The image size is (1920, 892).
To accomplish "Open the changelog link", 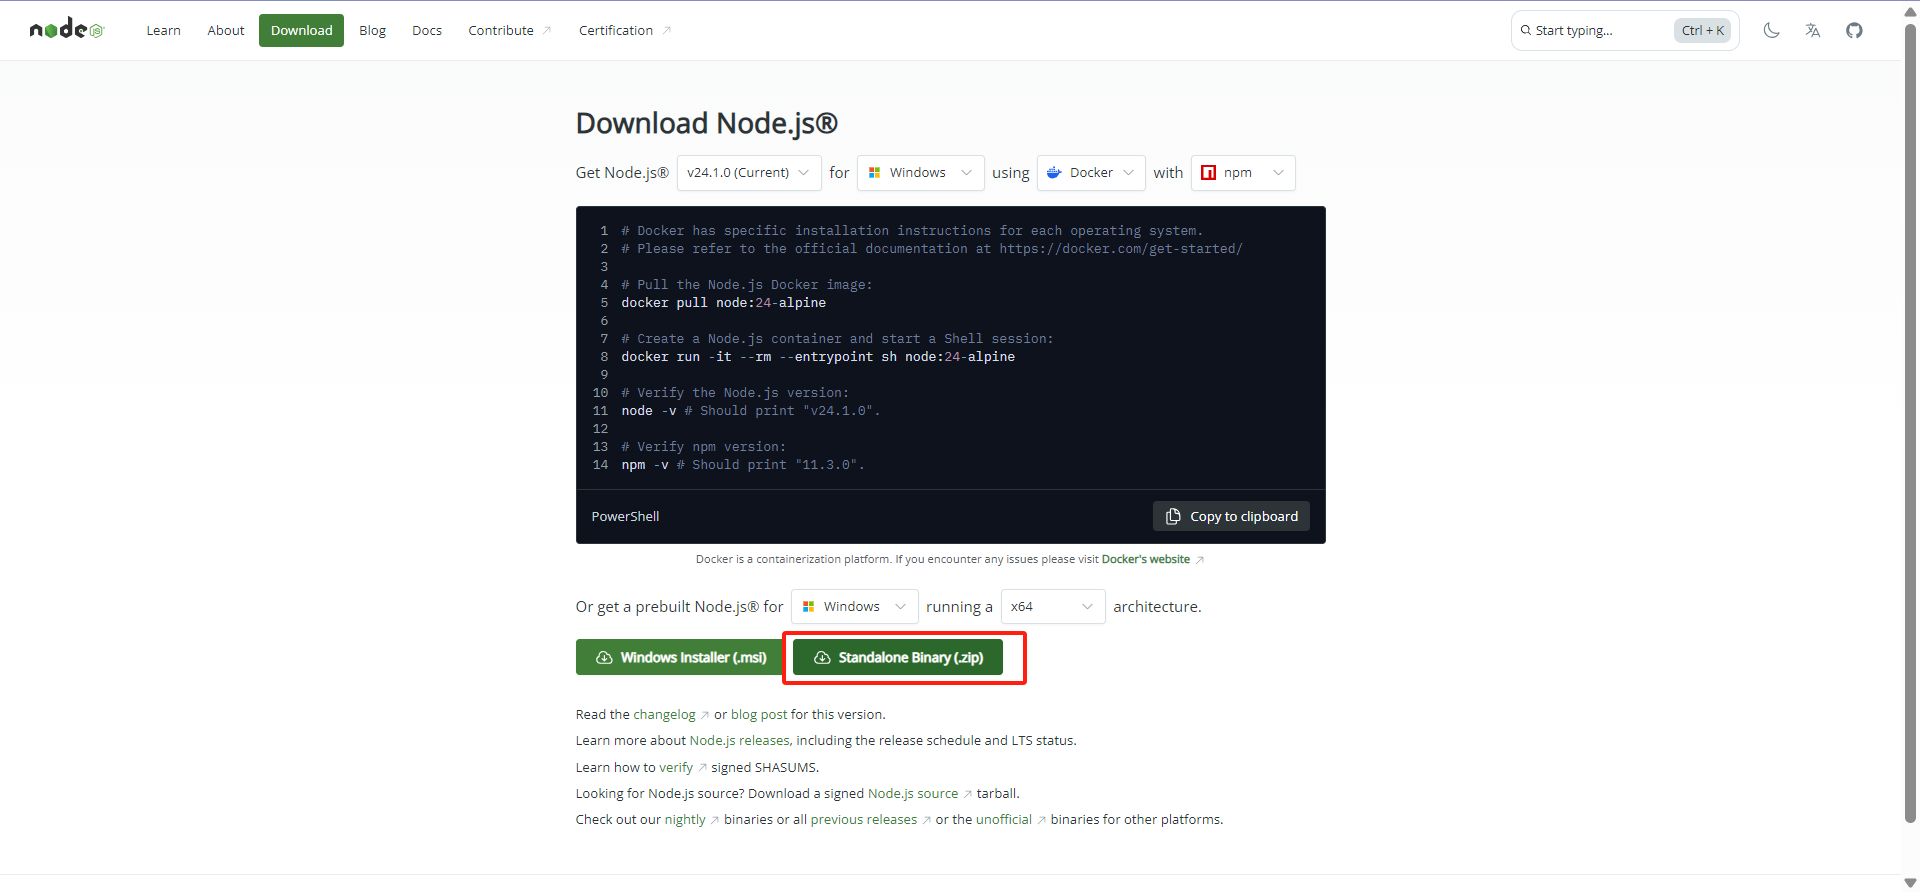I will (x=664, y=714).
